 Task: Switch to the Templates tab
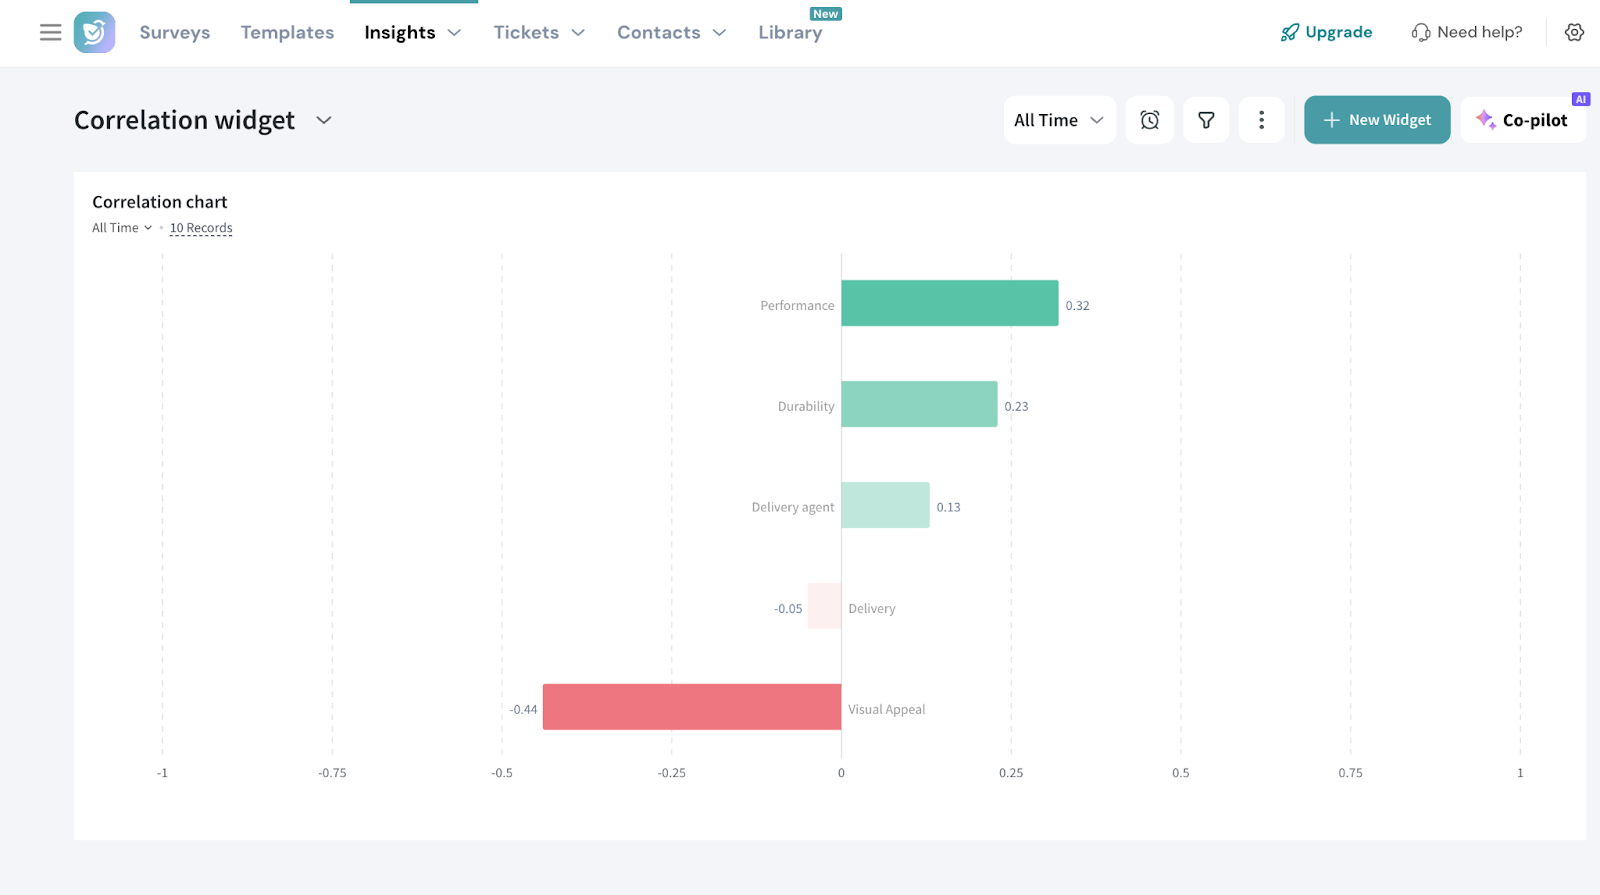coord(287,33)
